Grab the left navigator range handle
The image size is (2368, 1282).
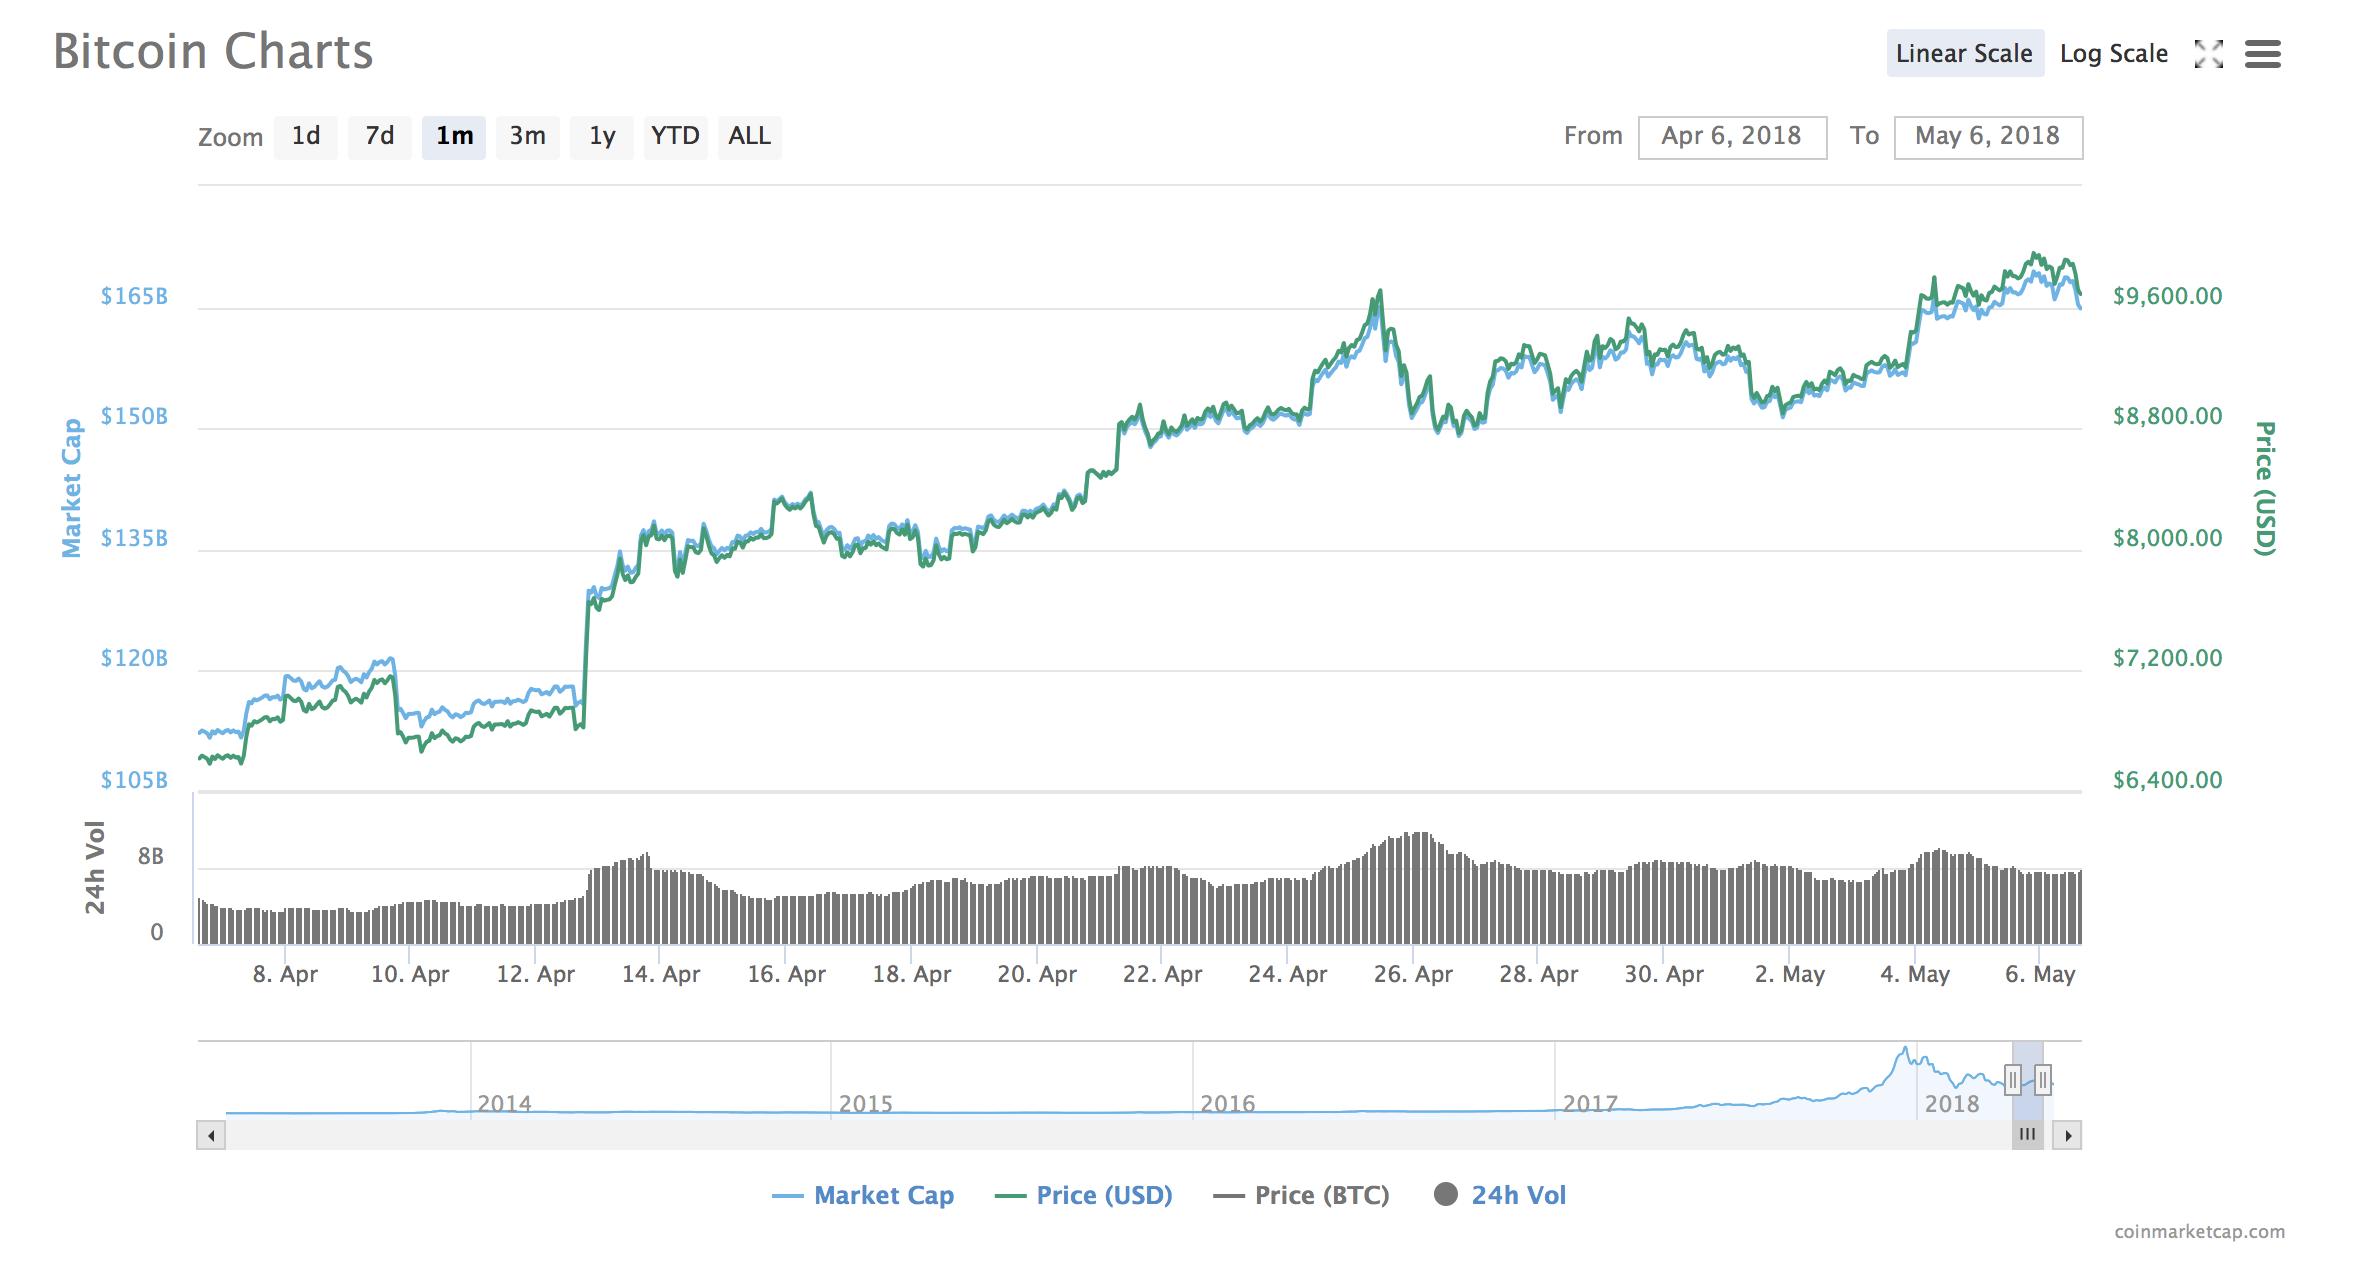click(2013, 1080)
